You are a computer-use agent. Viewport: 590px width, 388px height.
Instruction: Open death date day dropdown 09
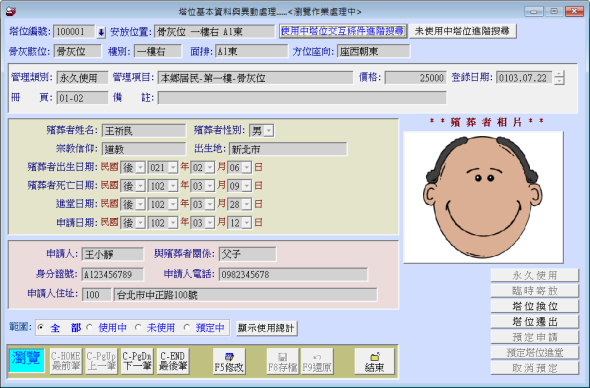point(246,186)
